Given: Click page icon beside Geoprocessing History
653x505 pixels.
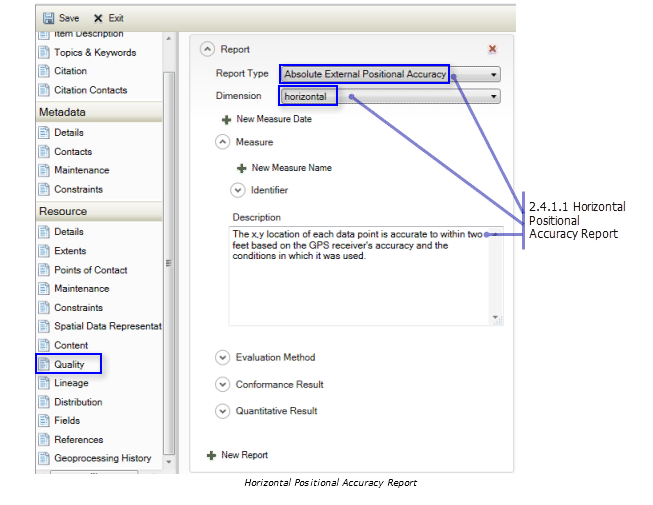Looking at the screenshot, I should click(x=44, y=458).
